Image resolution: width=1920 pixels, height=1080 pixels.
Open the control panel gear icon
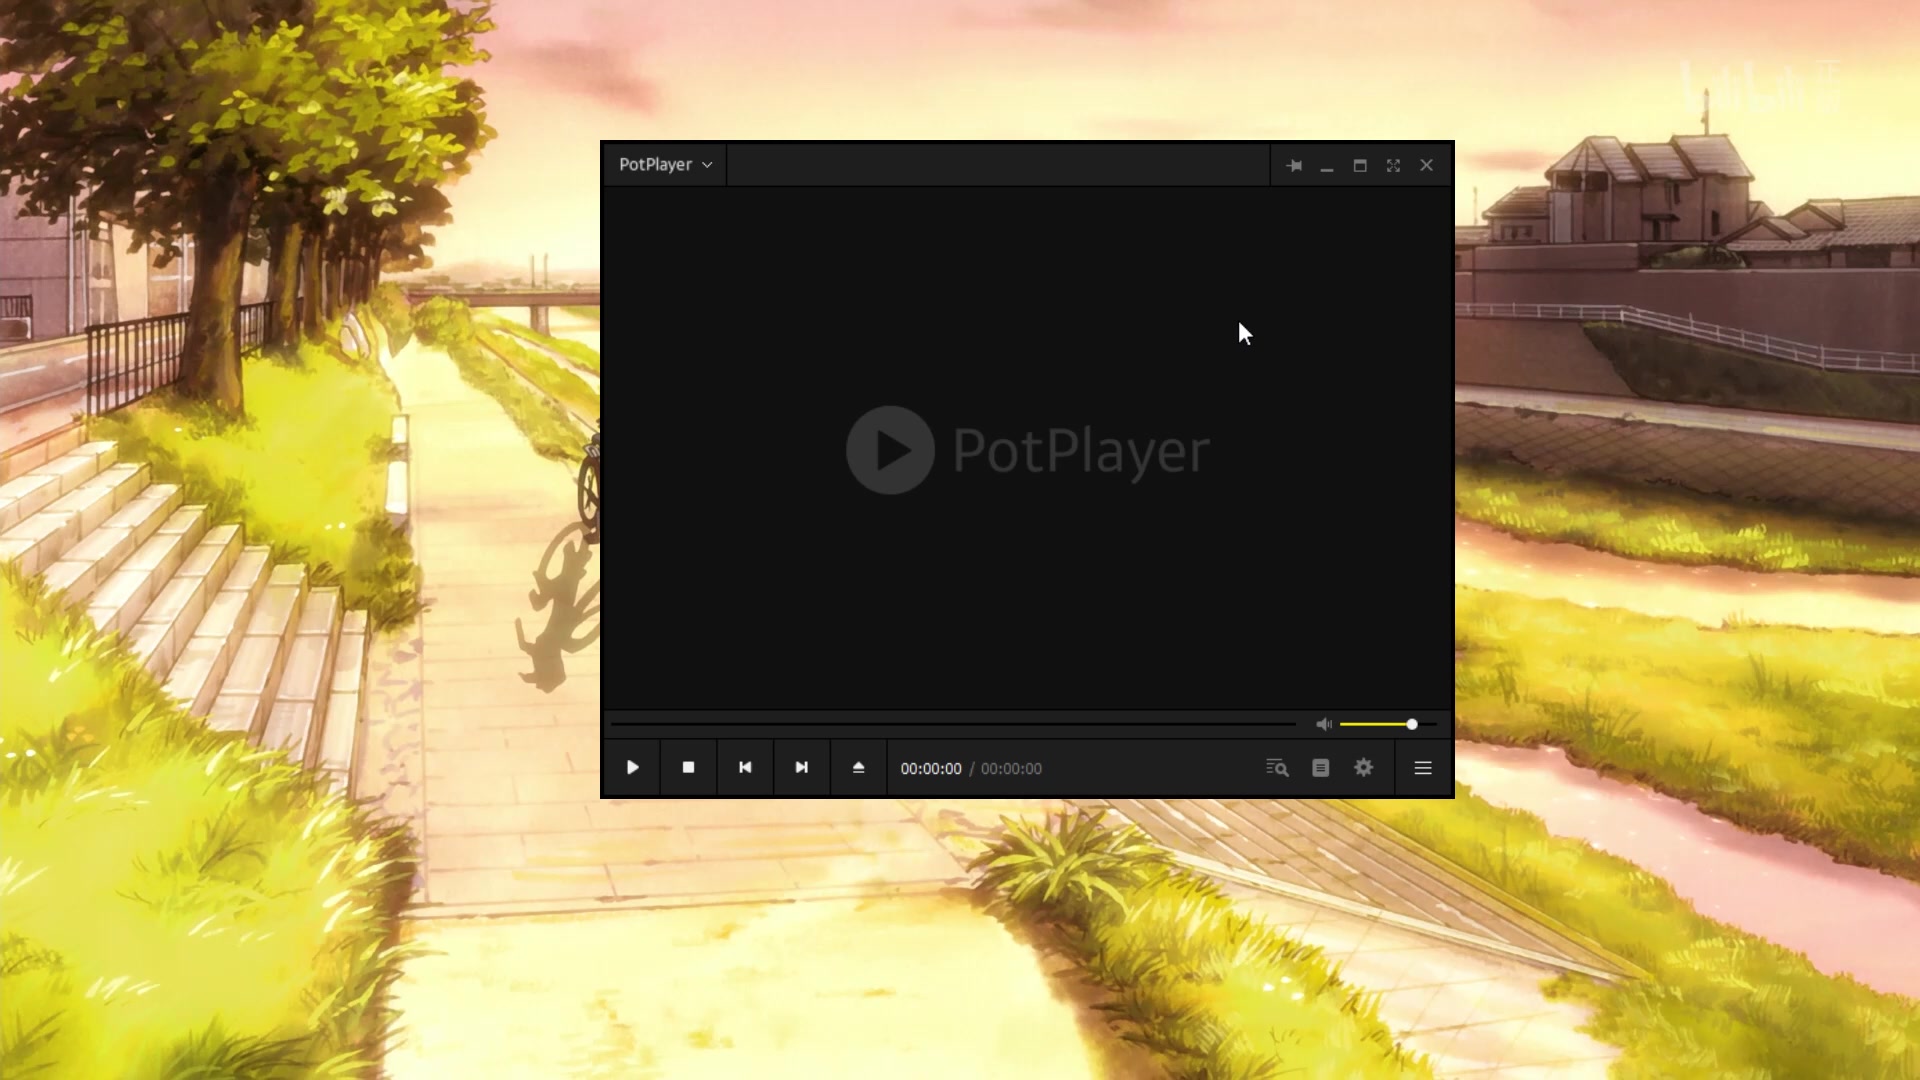pyautogui.click(x=1364, y=768)
